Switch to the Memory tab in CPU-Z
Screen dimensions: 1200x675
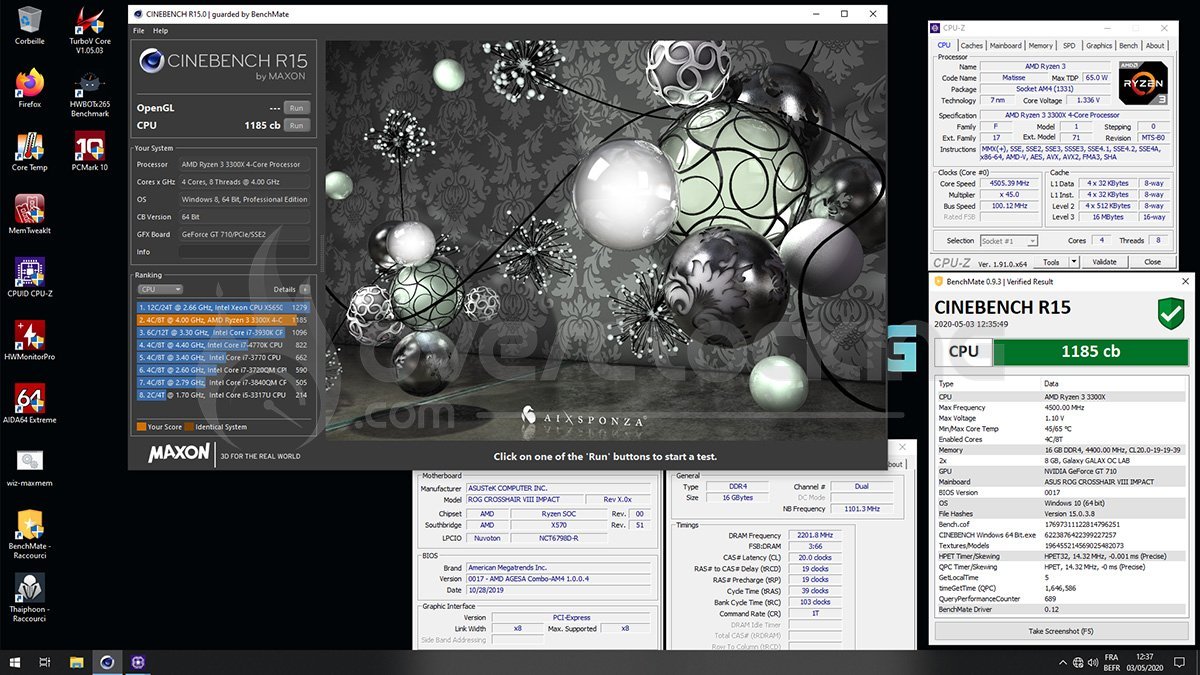click(1041, 45)
